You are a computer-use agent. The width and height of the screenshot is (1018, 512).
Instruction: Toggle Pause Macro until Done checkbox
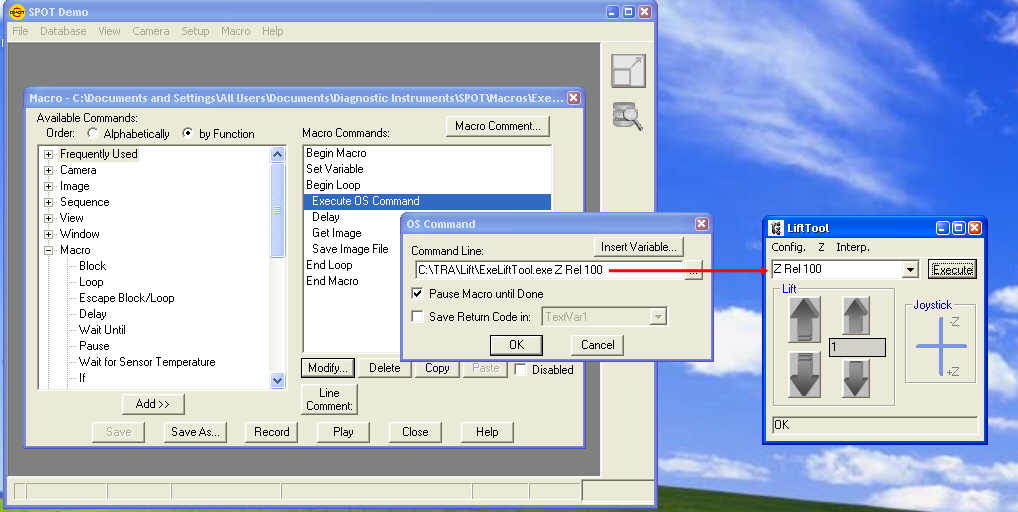417,293
